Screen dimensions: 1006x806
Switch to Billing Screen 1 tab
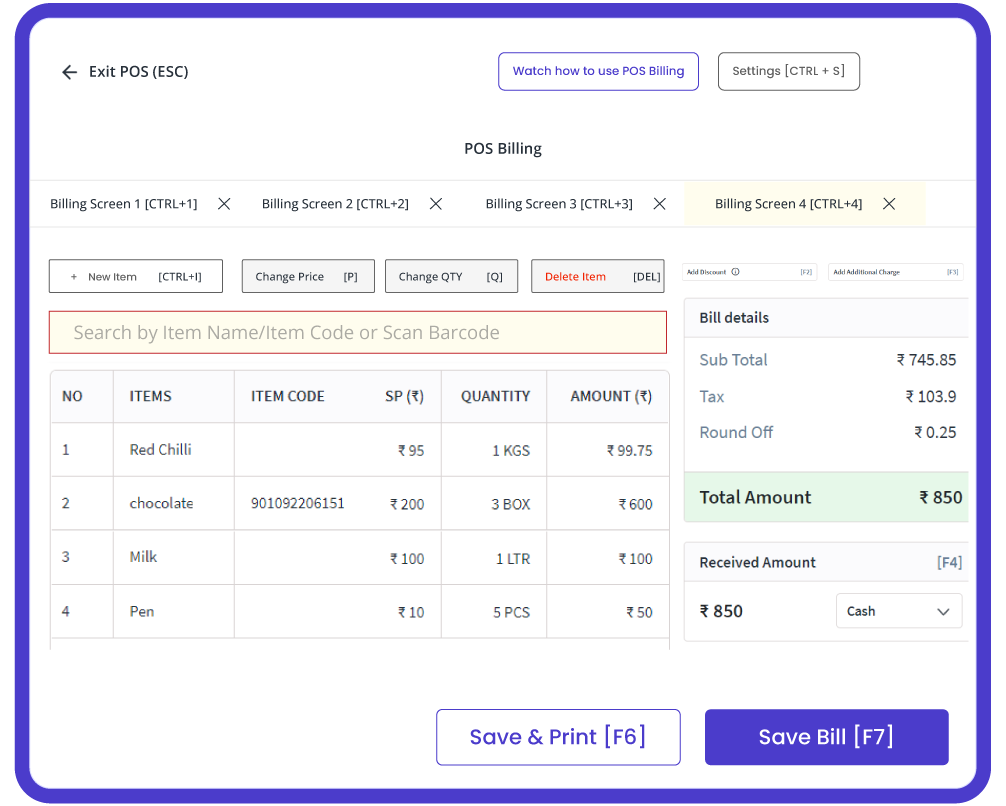[x=123, y=203]
